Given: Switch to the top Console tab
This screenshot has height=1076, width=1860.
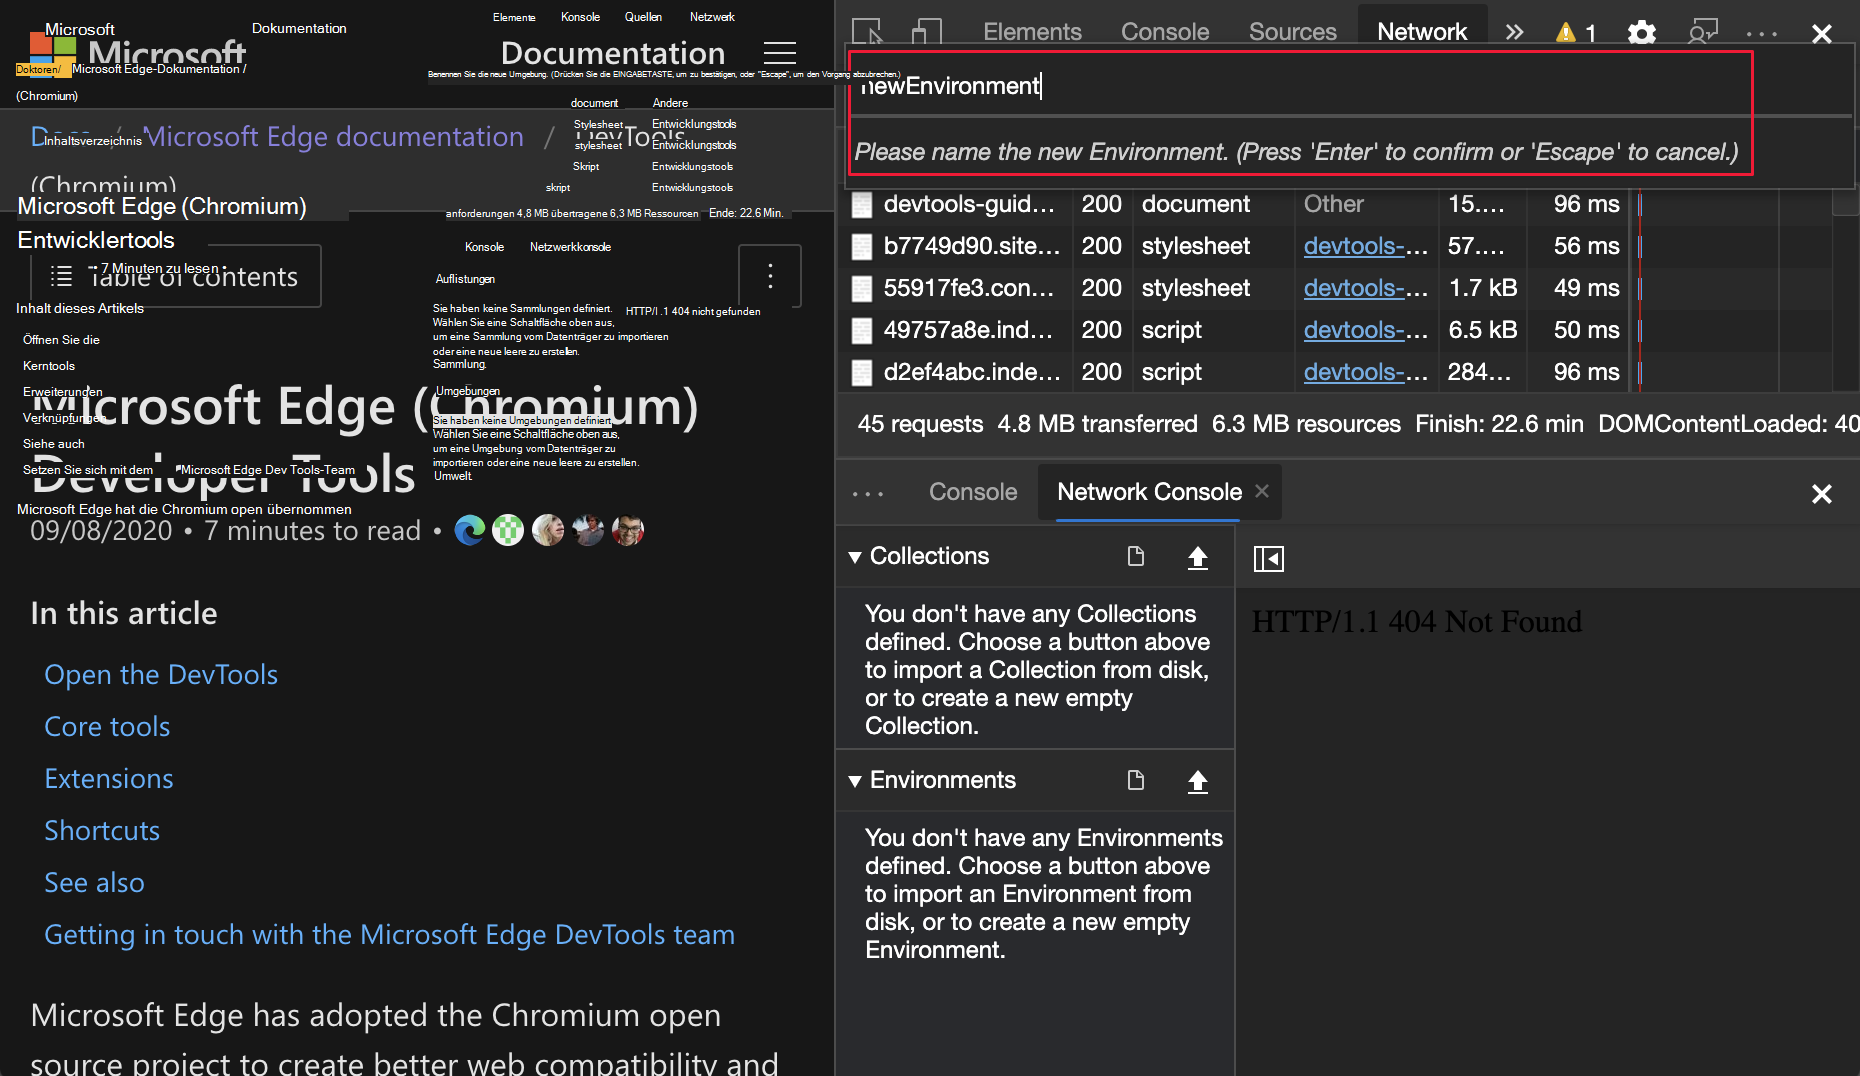Looking at the screenshot, I should tap(1165, 32).
